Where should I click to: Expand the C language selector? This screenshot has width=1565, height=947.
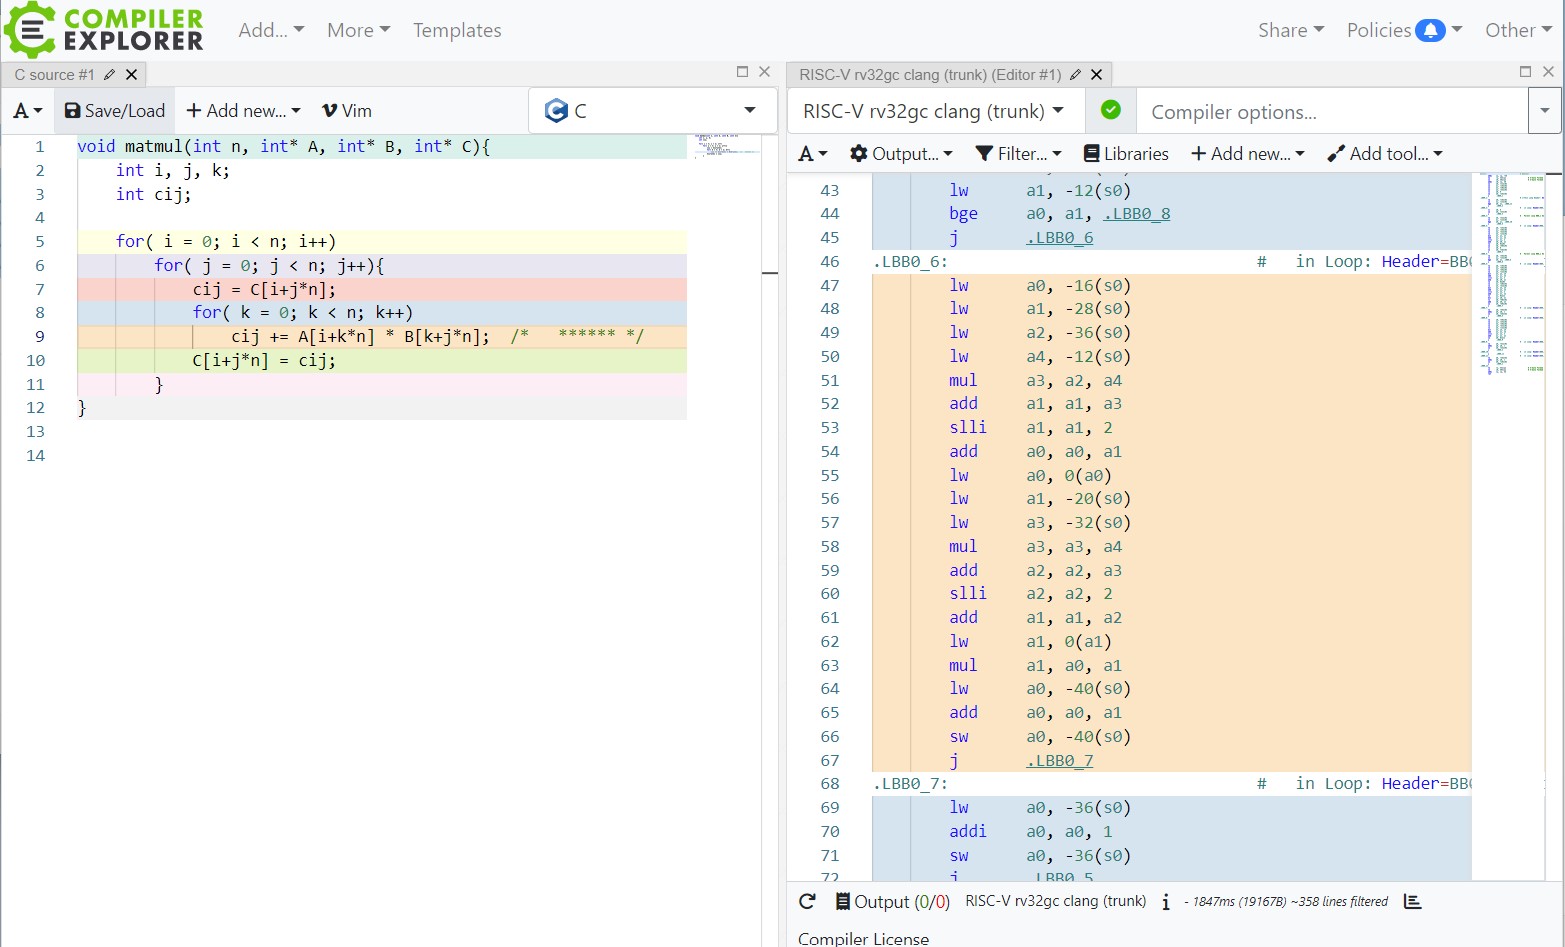coord(651,111)
